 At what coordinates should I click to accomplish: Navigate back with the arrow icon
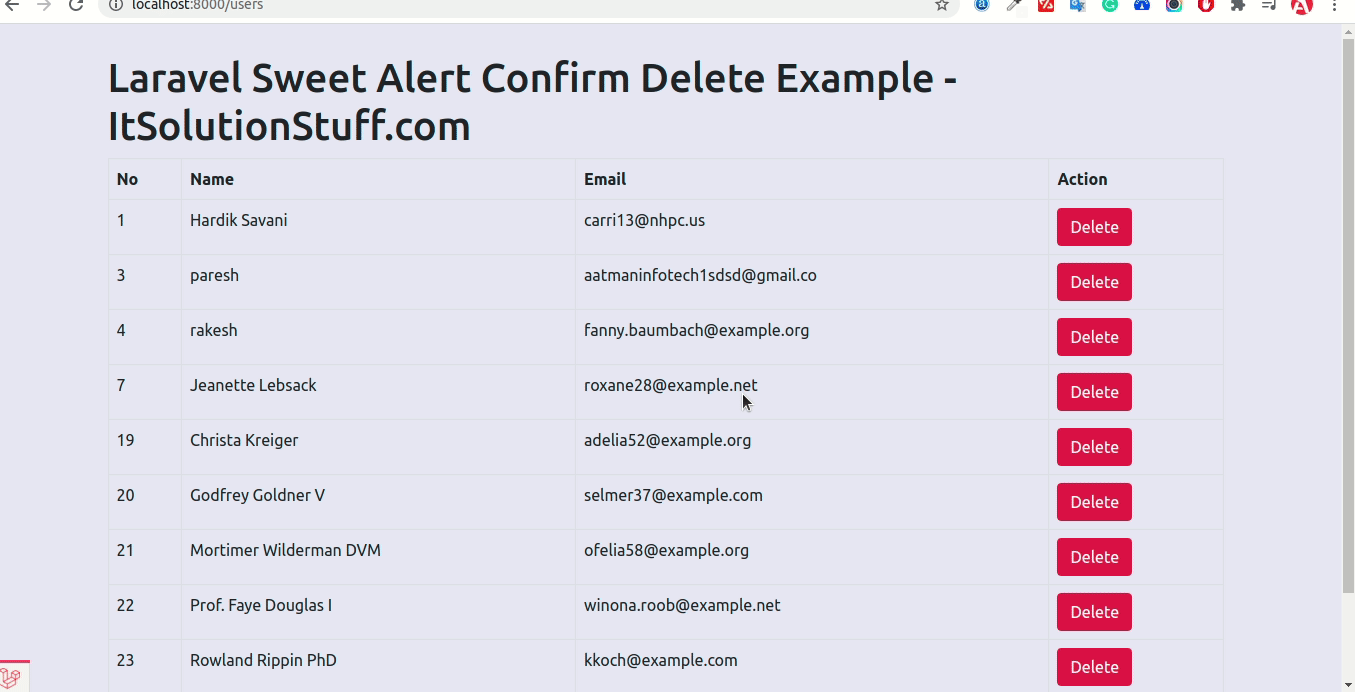(12, 8)
